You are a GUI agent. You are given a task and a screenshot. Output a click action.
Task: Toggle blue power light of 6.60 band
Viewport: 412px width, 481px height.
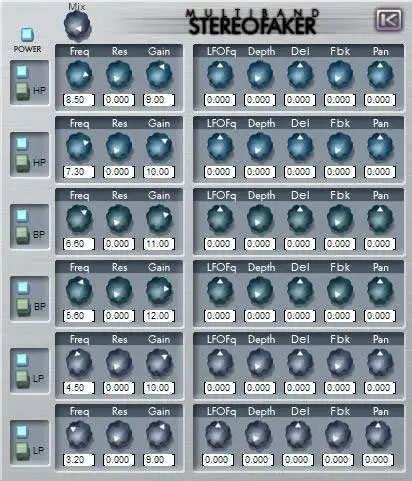pyautogui.click(x=22, y=215)
